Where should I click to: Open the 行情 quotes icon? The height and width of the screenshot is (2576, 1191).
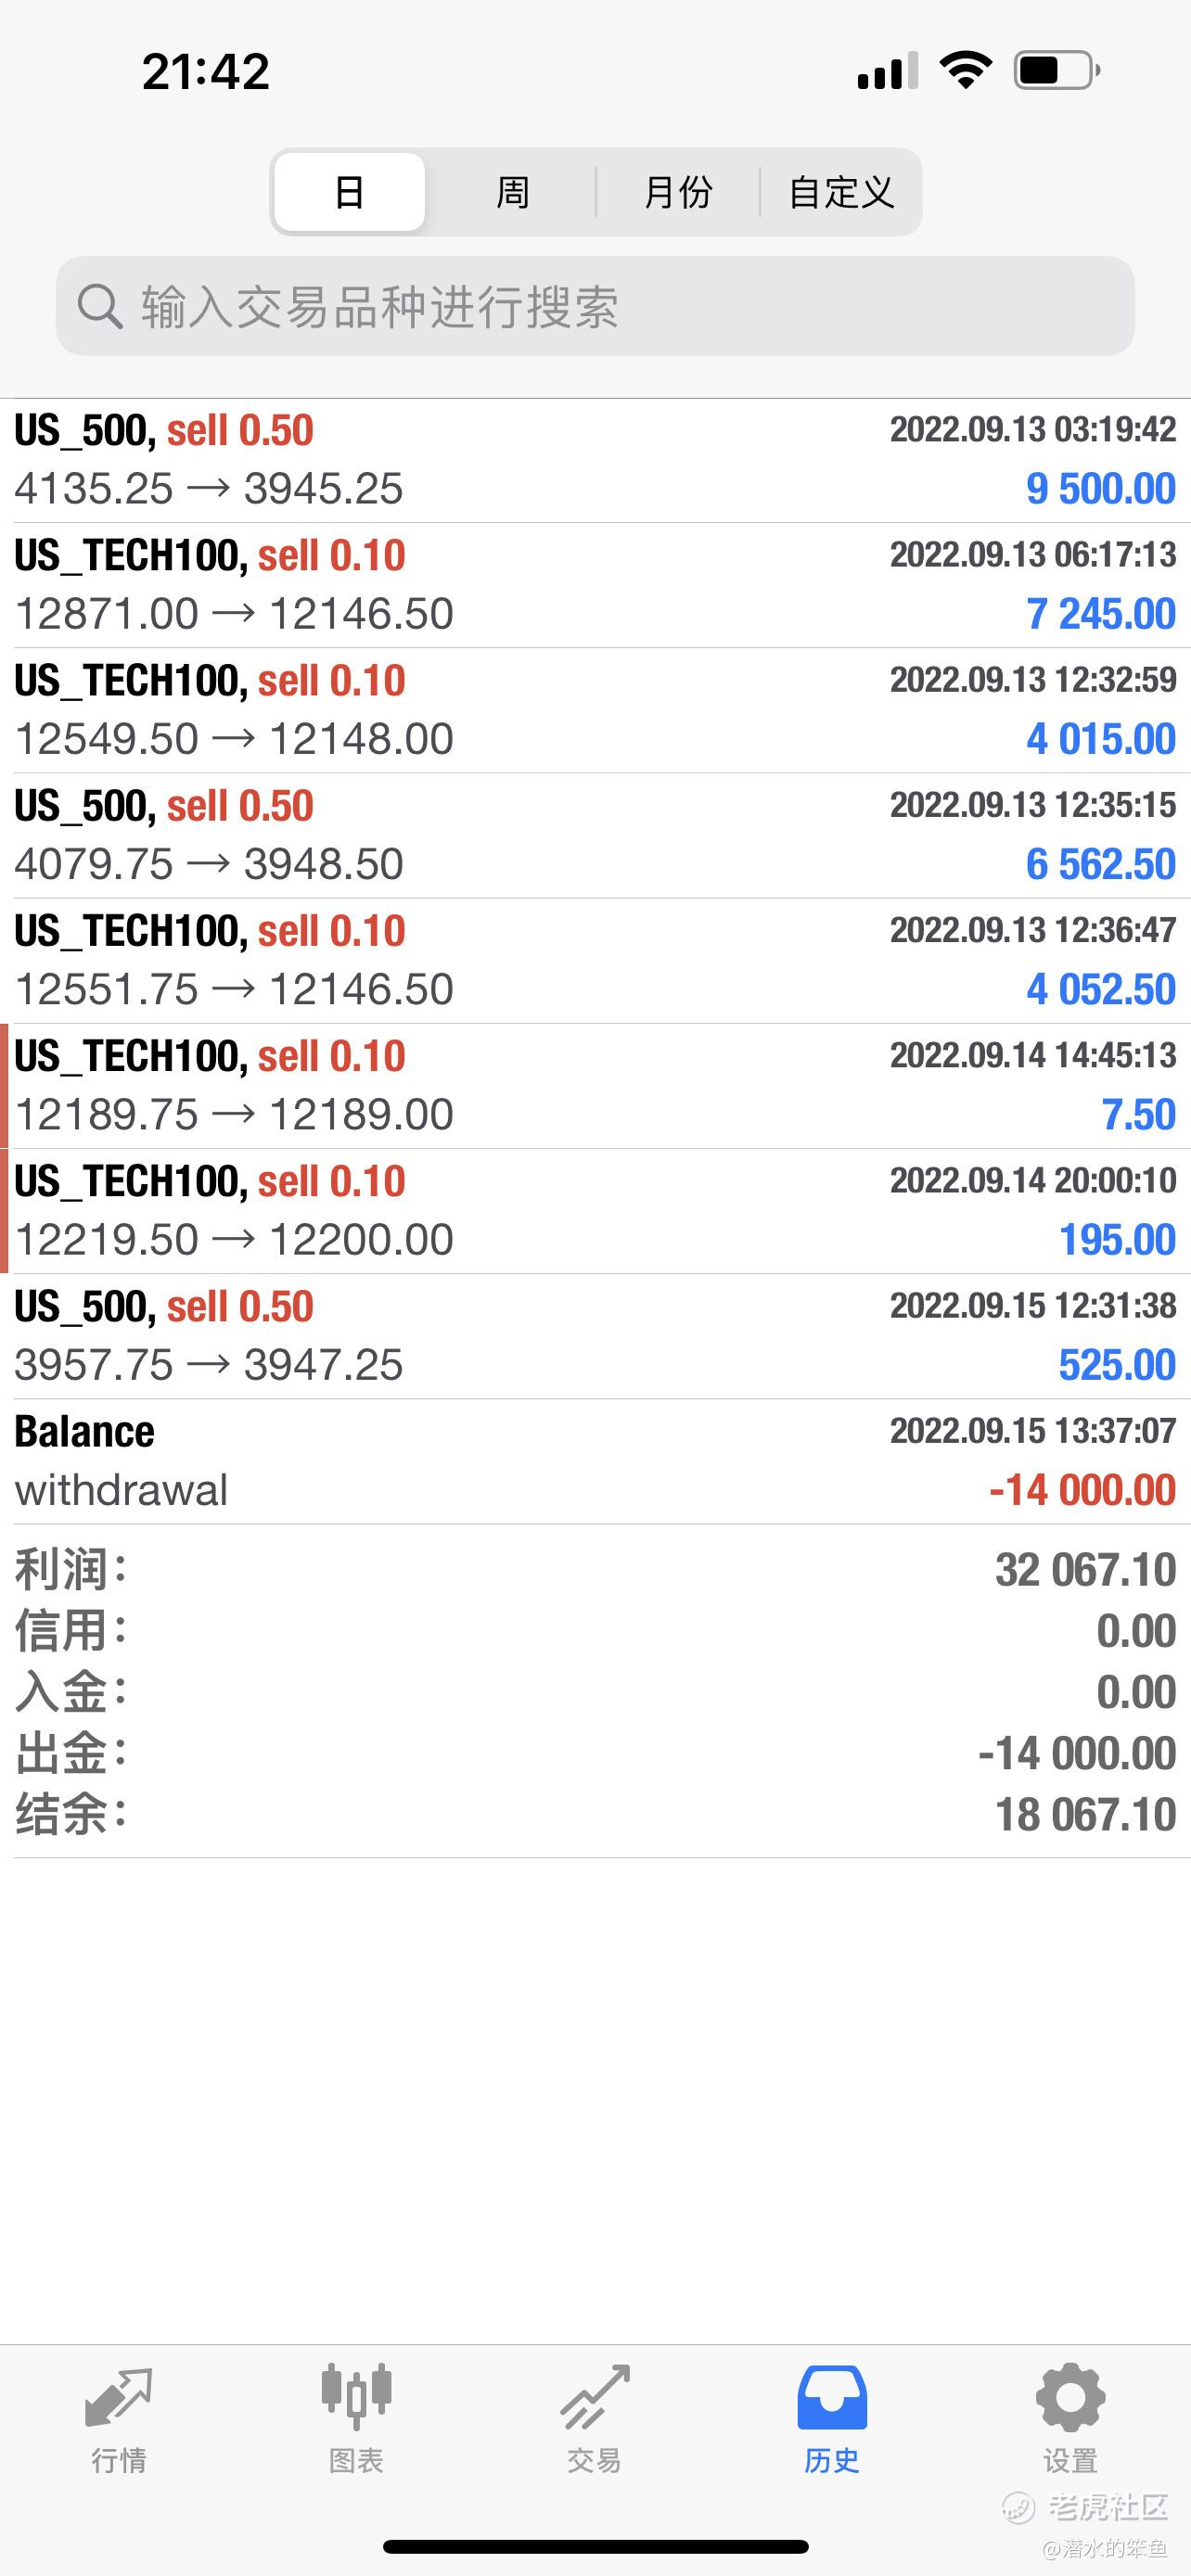119,2398
